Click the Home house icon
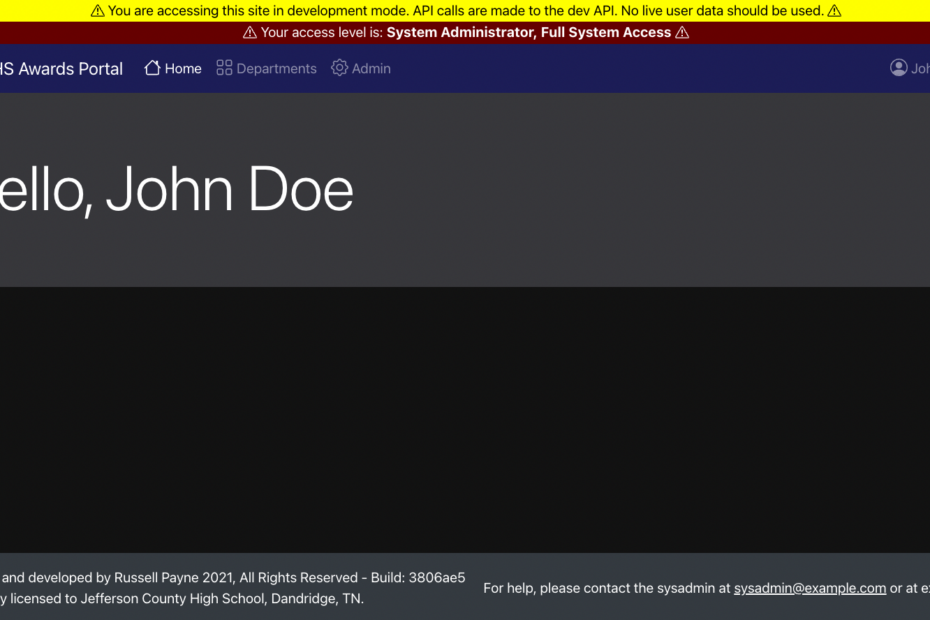The image size is (930, 620). [152, 68]
